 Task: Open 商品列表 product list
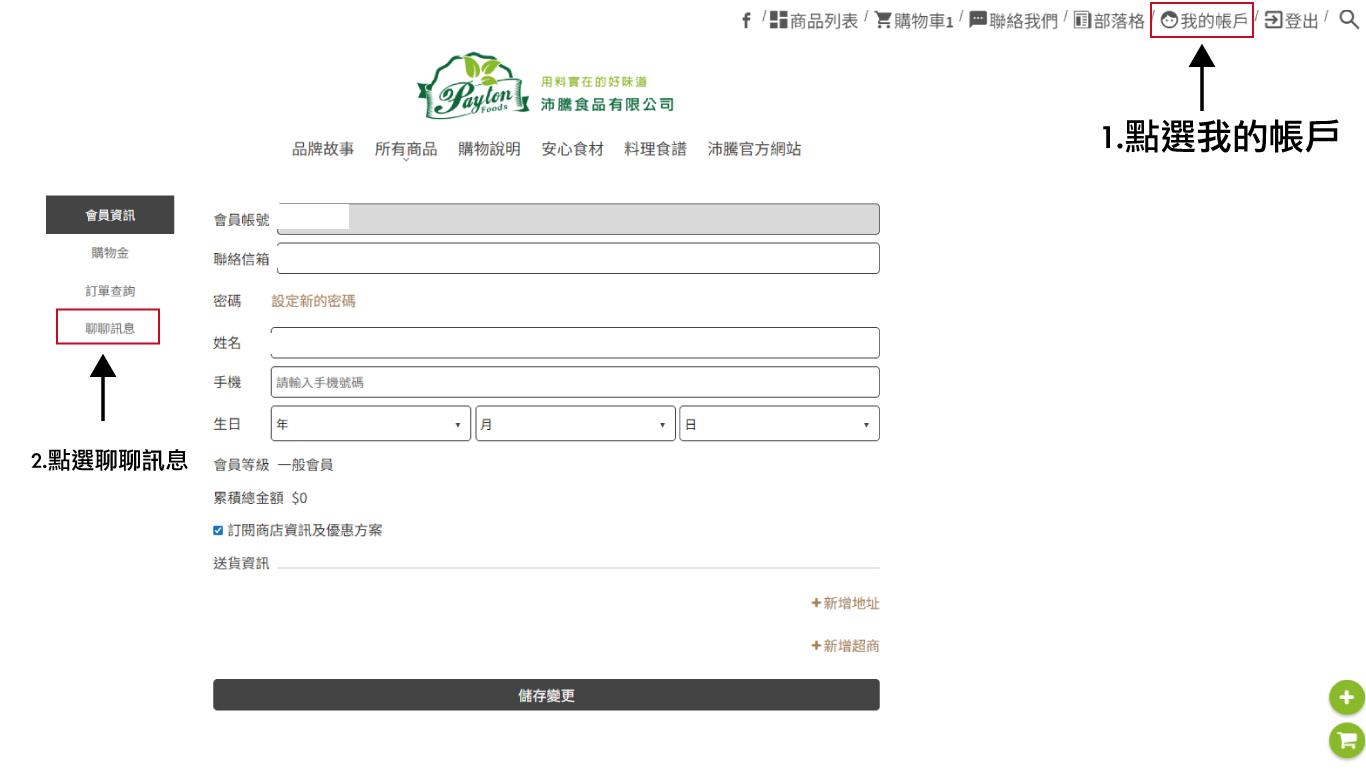click(814, 20)
